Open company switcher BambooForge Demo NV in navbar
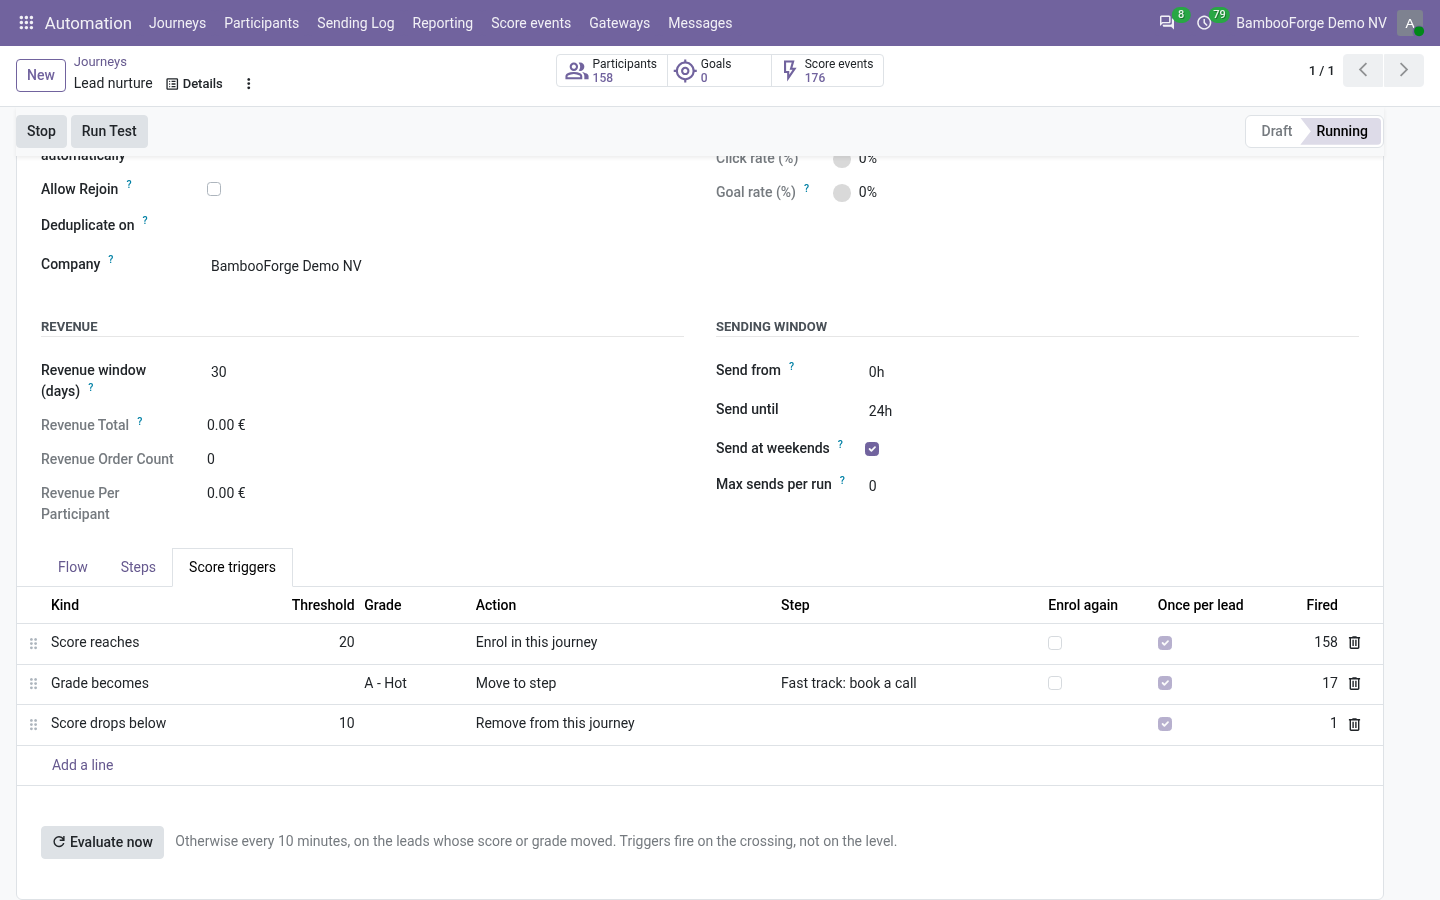 point(1311,23)
